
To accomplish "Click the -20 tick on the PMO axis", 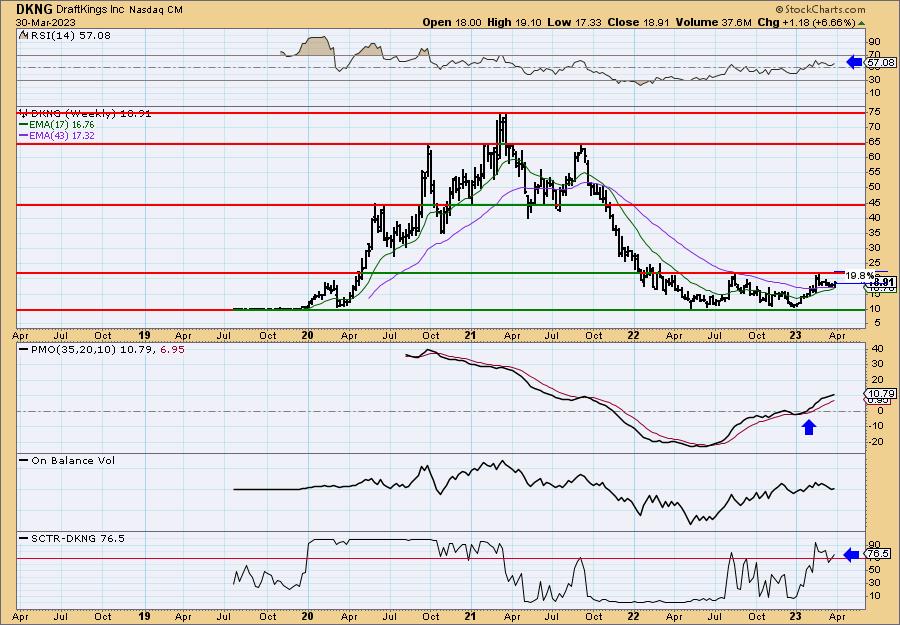I will coord(875,441).
